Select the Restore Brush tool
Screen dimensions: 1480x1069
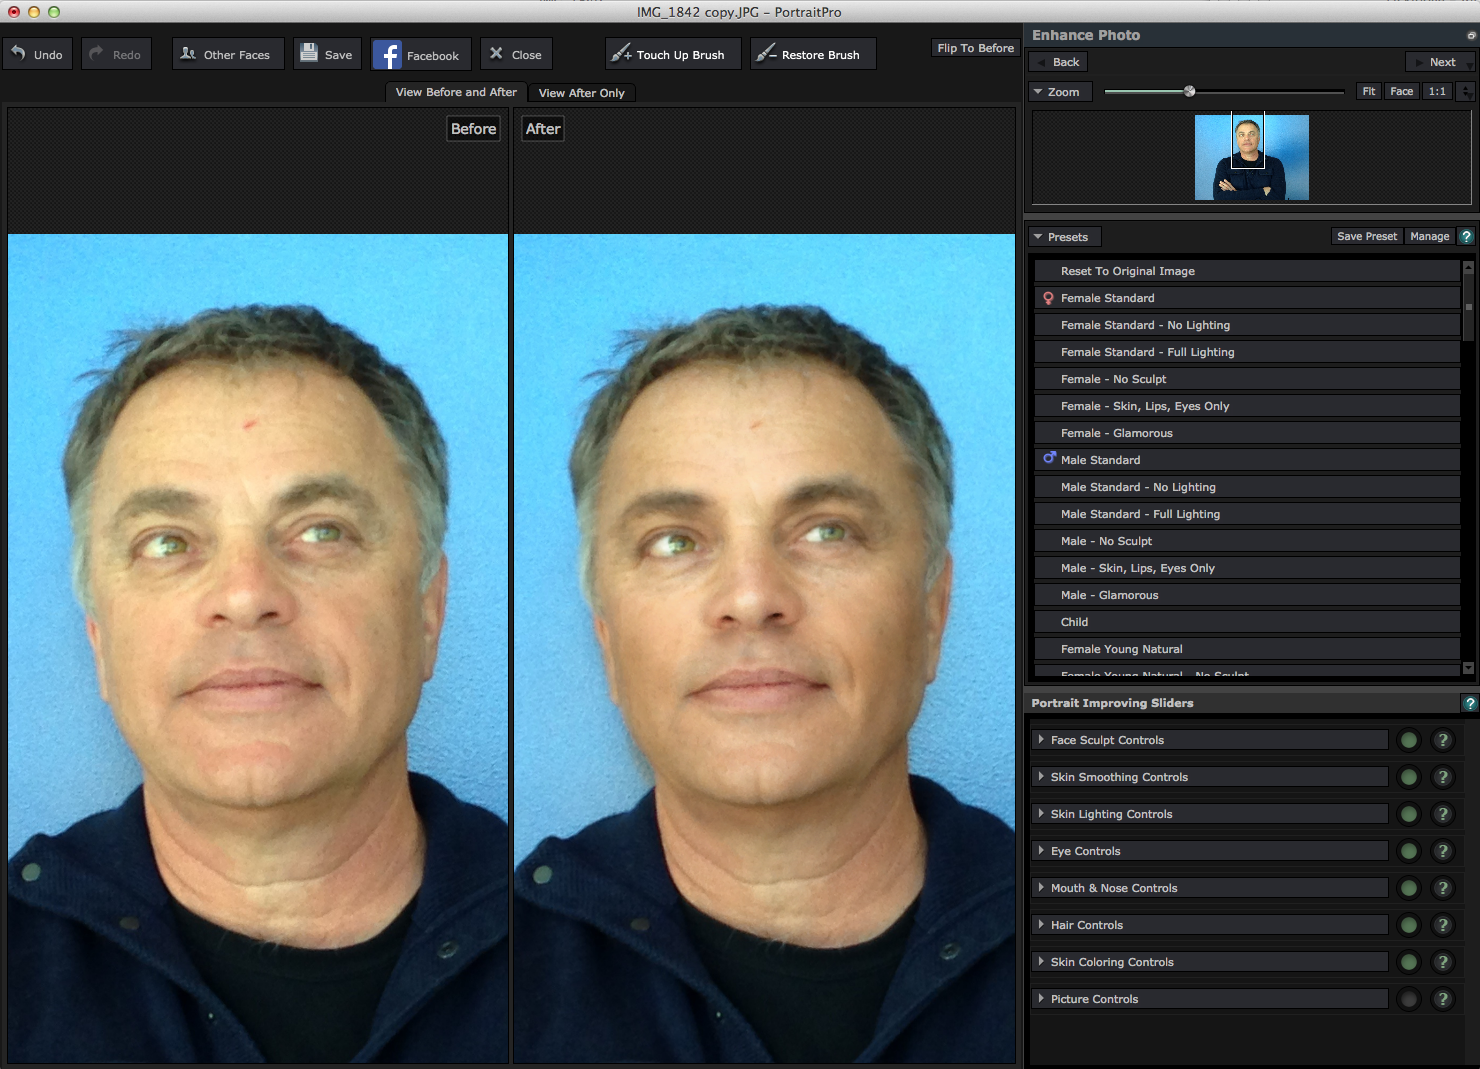[813, 54]
